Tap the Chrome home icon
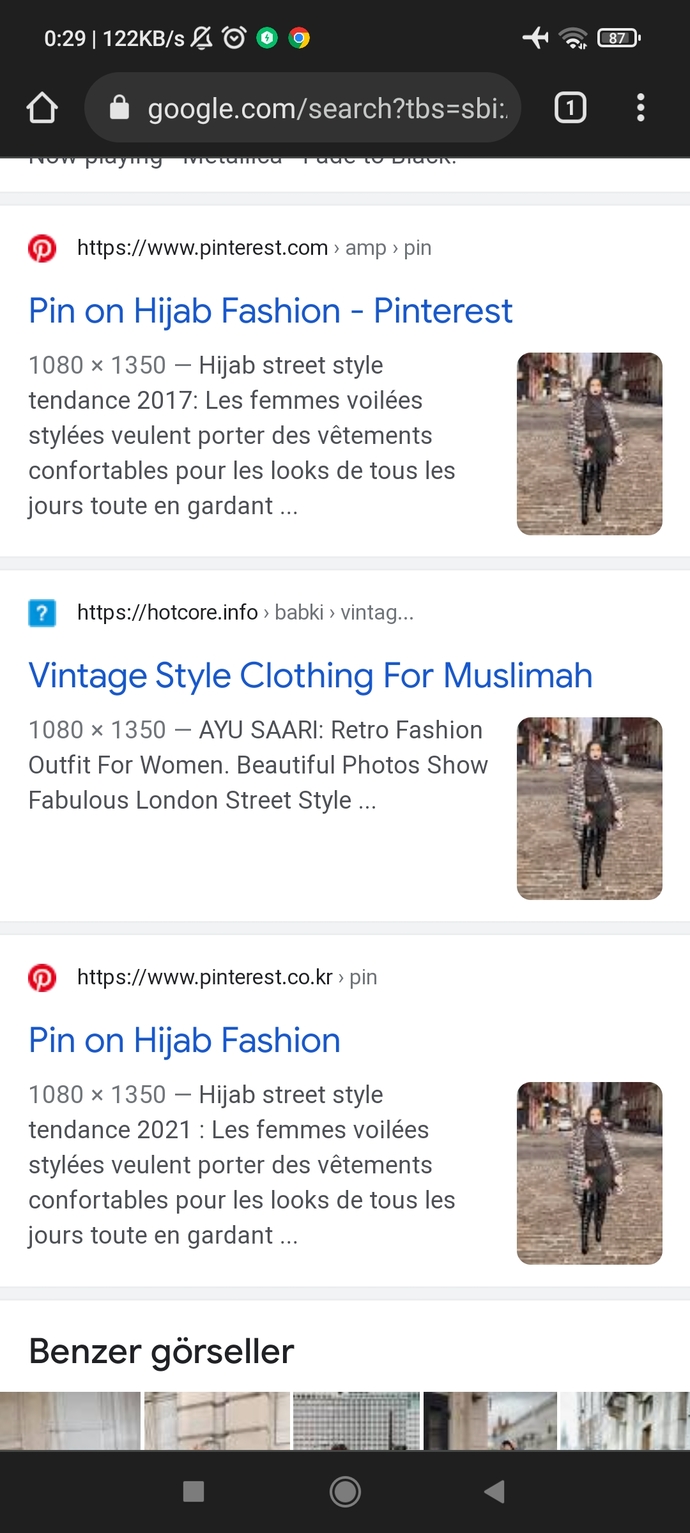Viewport: 690px width, 1533px height. tap(42, 108)
